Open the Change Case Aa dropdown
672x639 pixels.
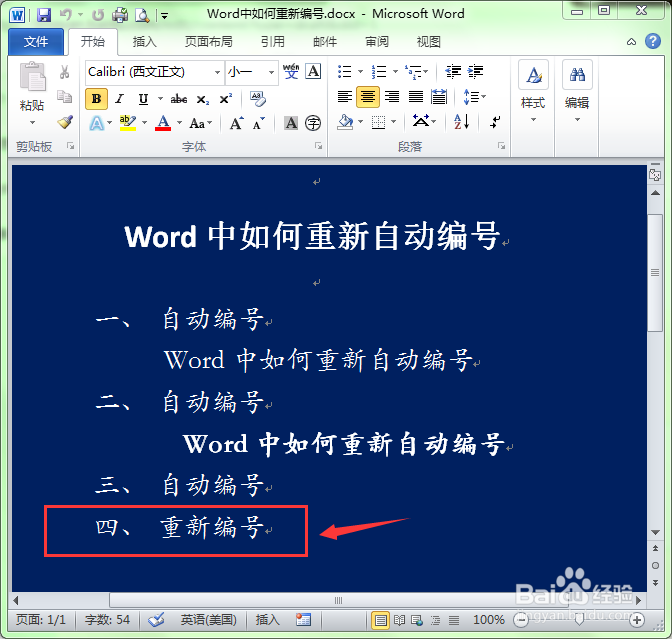coord(201,123)
